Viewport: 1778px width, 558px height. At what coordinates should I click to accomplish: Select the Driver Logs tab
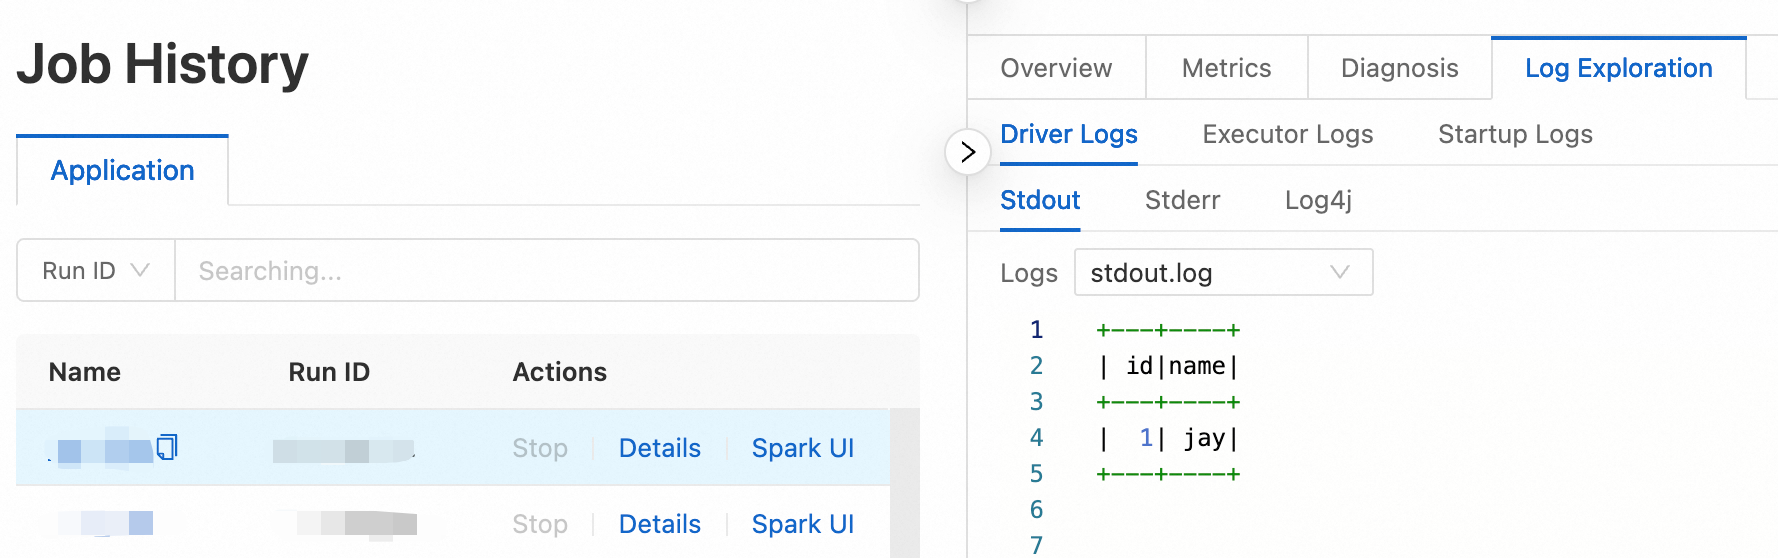(1068, 134)
